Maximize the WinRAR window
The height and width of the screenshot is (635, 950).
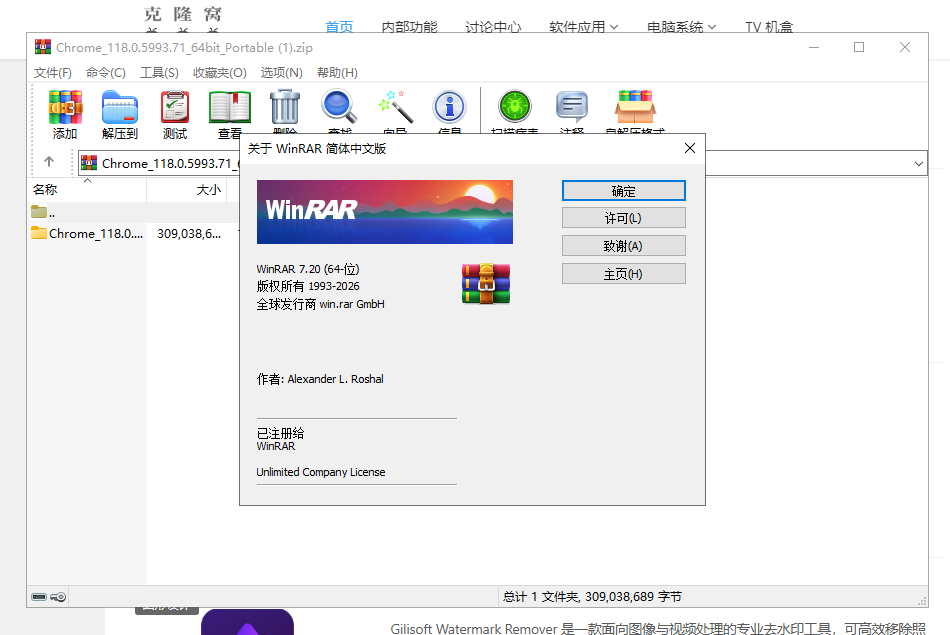[x=859, y=47]
